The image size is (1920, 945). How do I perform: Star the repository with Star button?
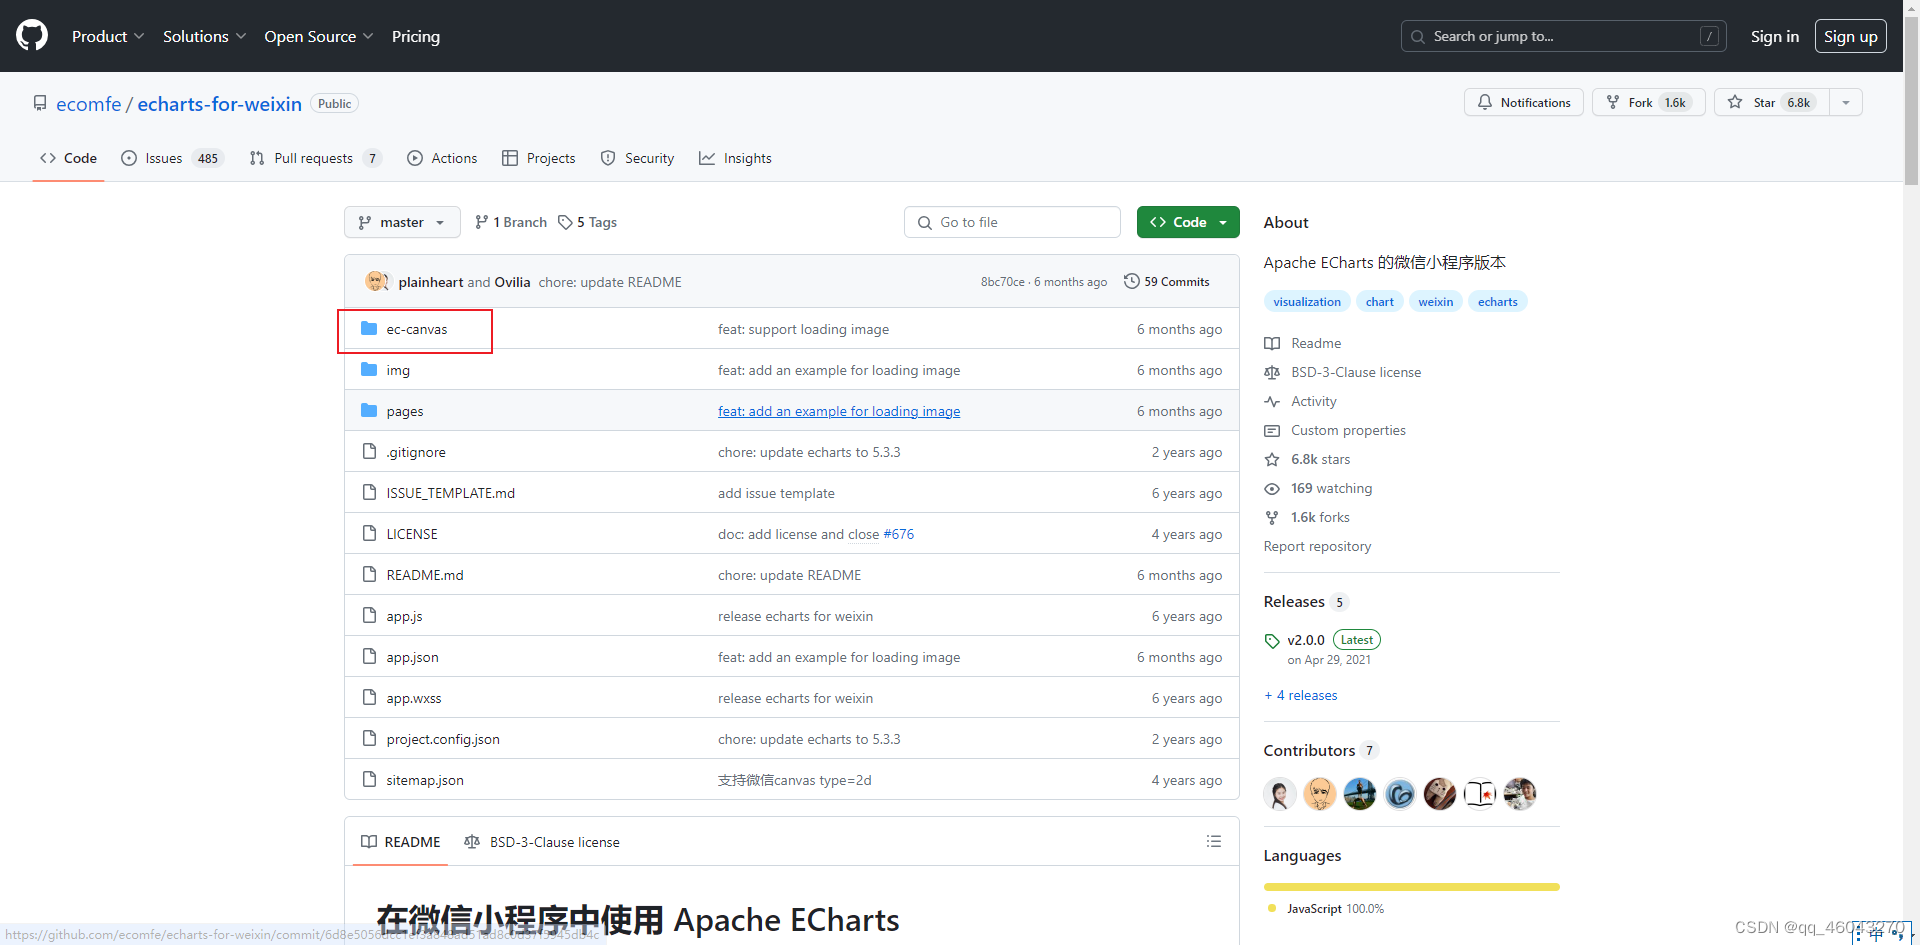point(1772,102)
